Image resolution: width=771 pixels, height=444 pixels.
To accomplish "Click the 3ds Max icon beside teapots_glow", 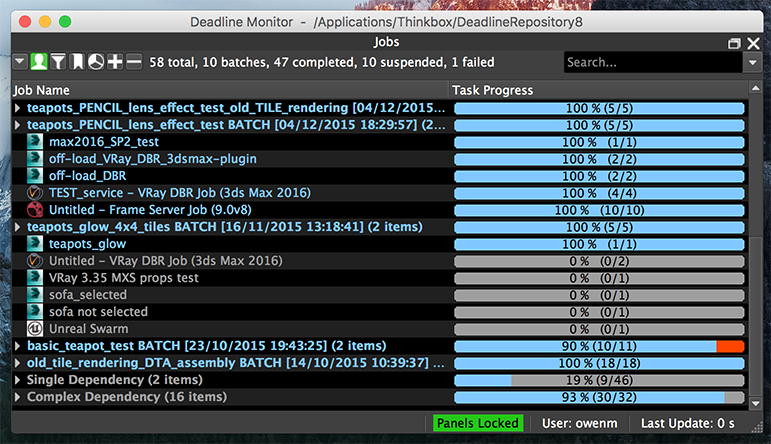I will click(x=35, y=244).
